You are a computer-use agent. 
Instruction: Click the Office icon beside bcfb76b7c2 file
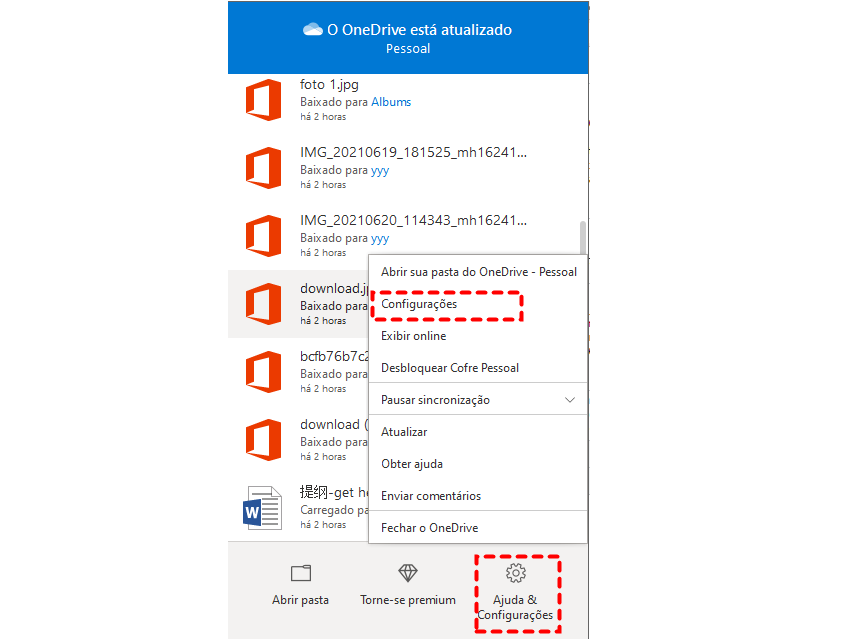(x=263, y=372)
